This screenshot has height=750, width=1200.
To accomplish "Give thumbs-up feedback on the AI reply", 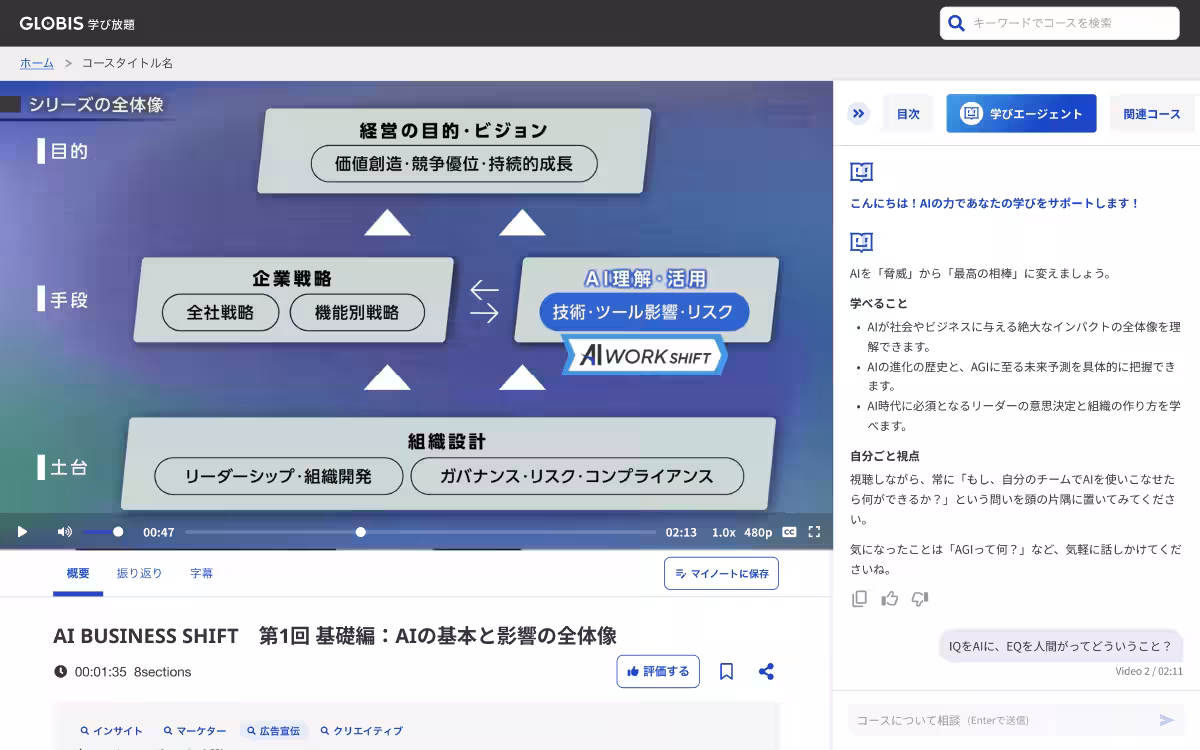I will (x=889, y=597).
